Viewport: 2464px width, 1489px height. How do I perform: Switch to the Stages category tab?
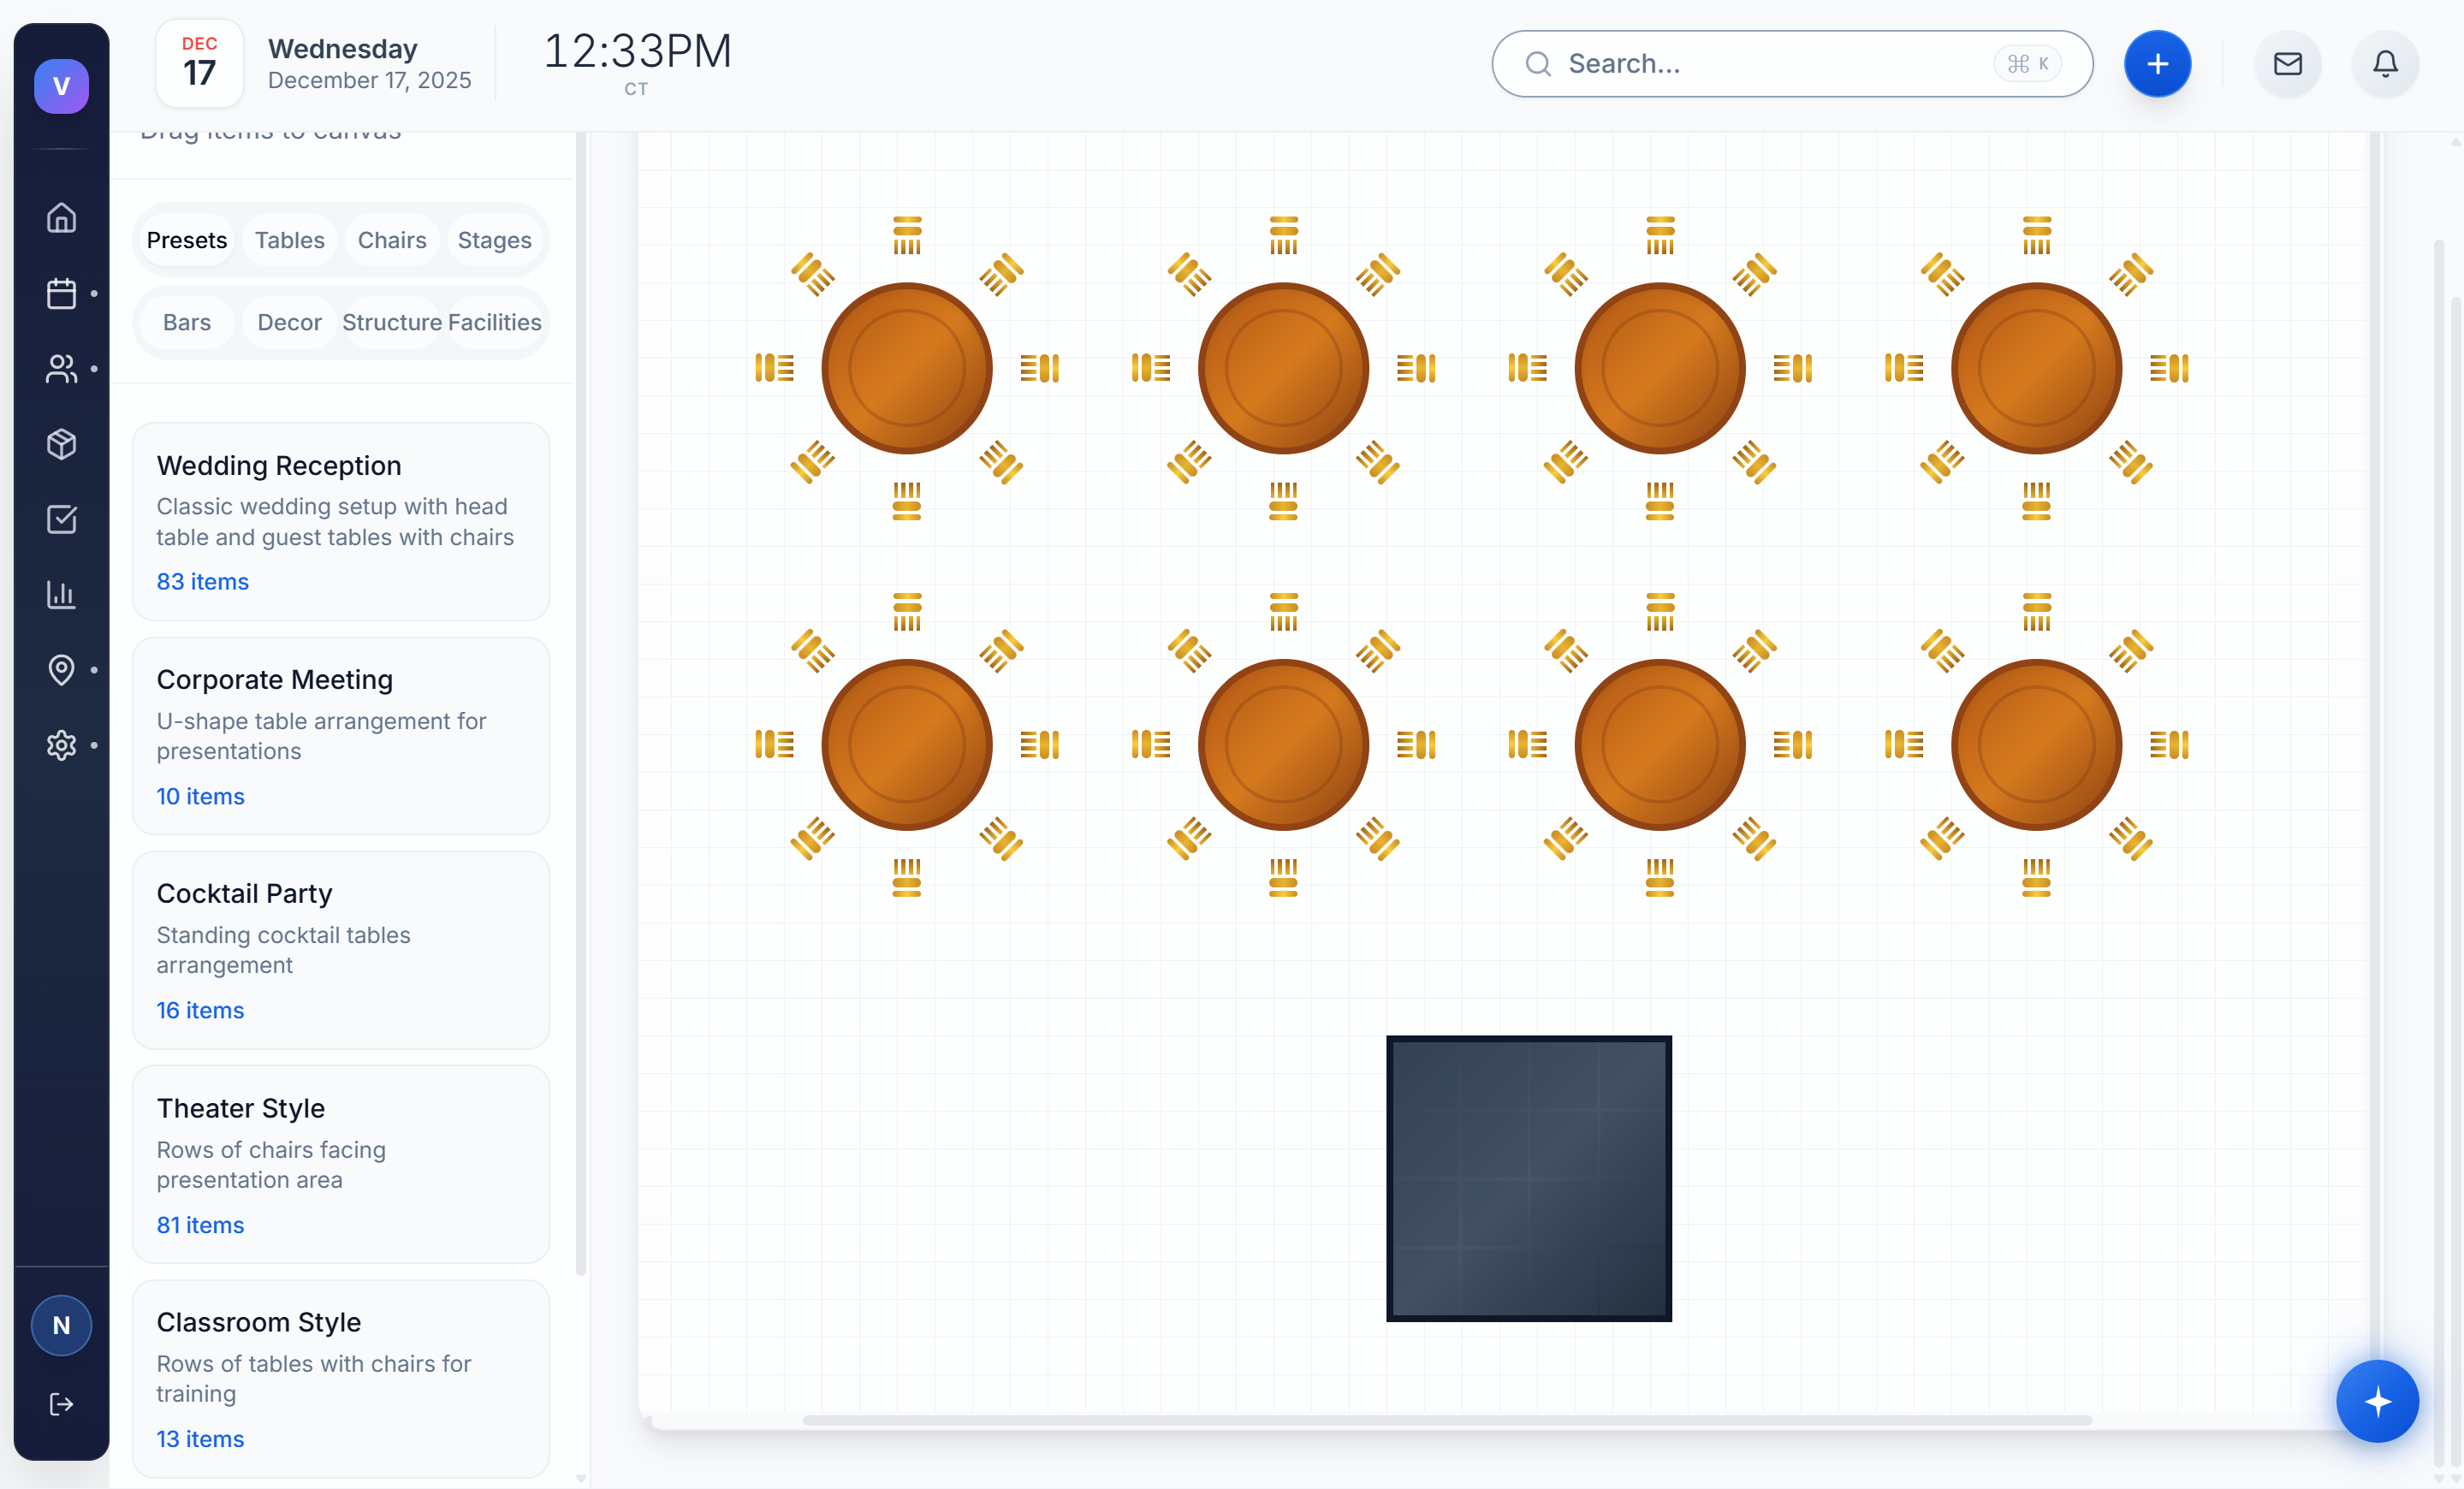(x=494, y=240)
